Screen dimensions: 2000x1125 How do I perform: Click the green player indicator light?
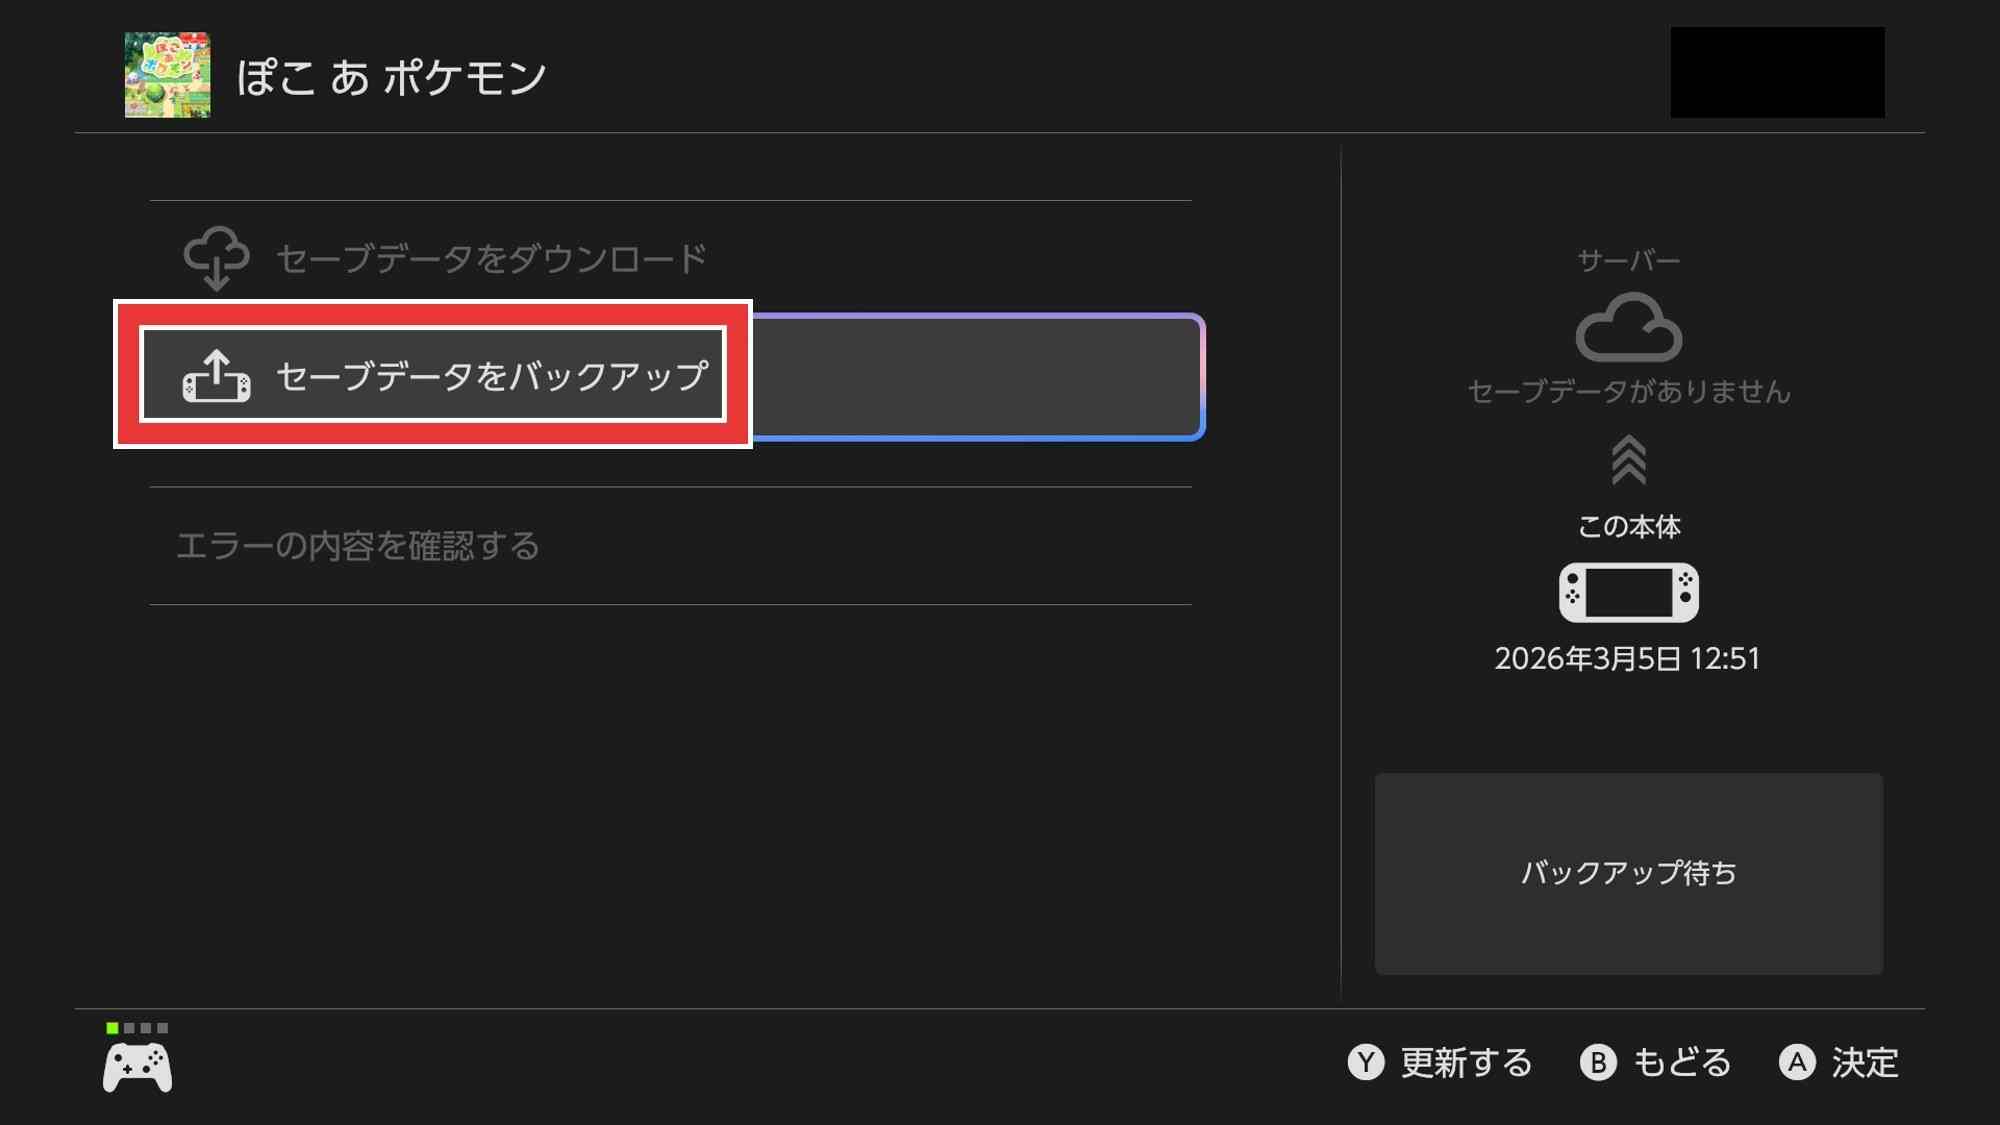(112, 1028)
